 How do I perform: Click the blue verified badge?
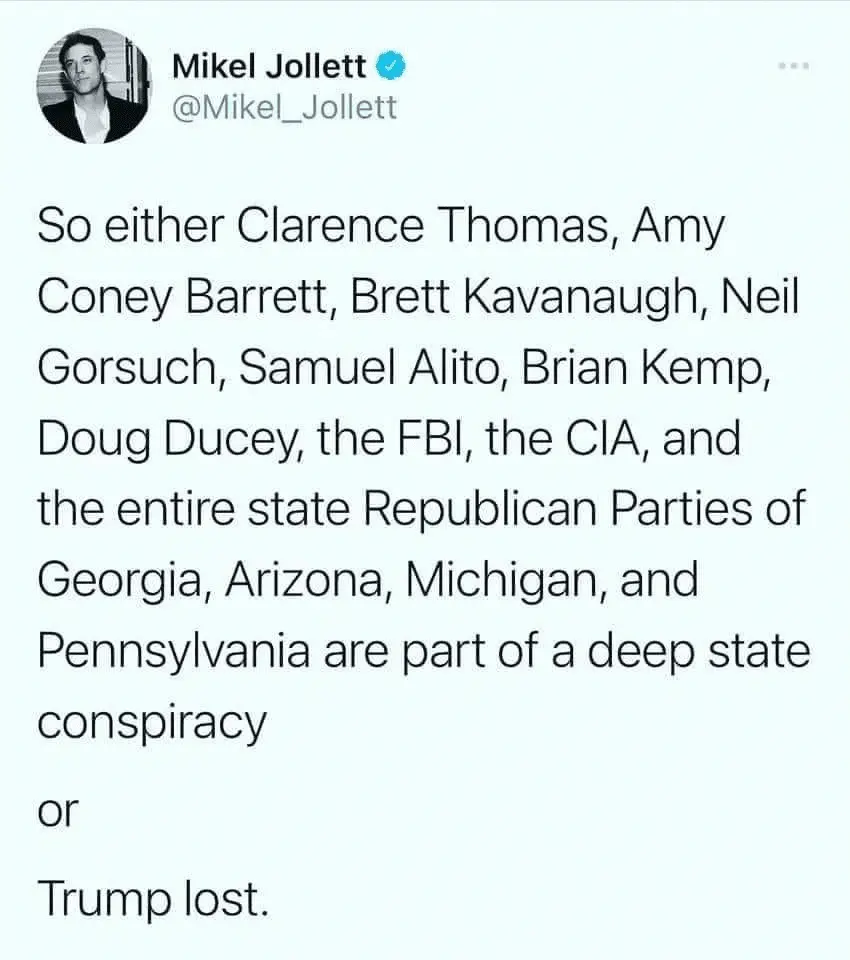[x=391, y=68]
